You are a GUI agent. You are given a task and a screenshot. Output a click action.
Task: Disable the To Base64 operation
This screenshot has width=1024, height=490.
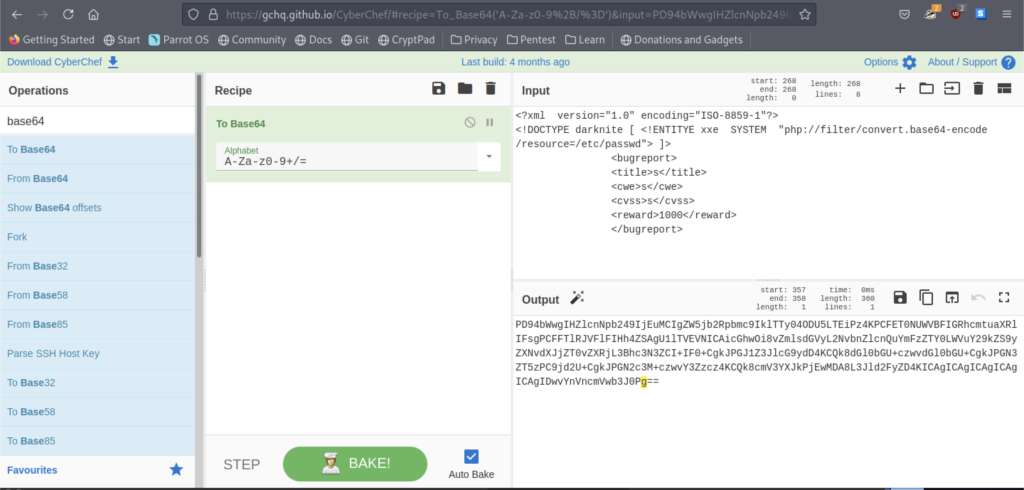[x=470, y=123]
